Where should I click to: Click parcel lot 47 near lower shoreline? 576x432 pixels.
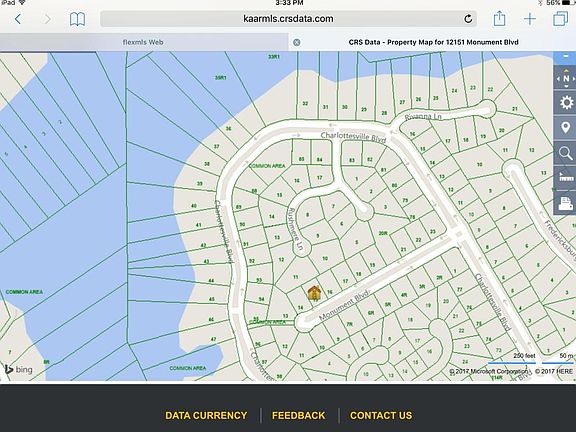tap(213, 339)
